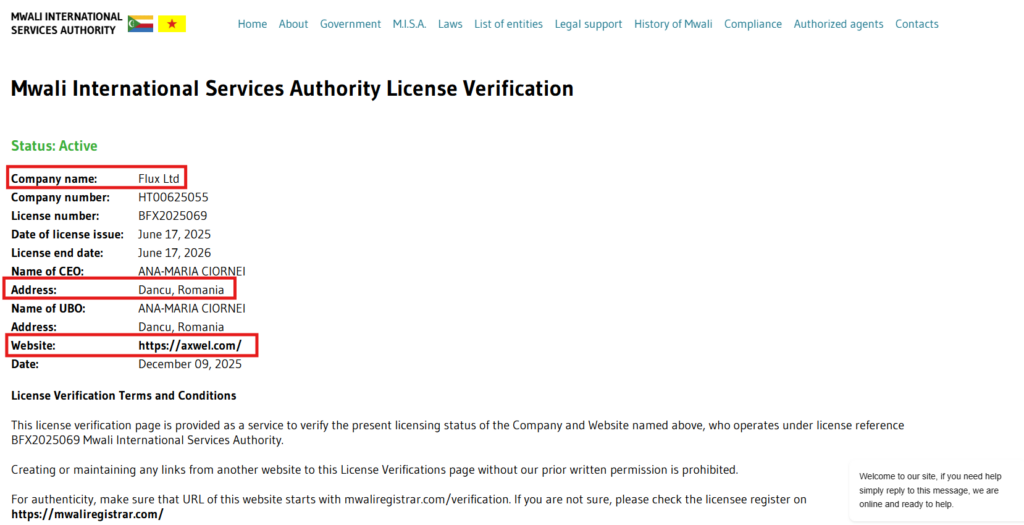Click the 'Date of license issue:' label
This screenshot has height=525, width=1024.
67,234
